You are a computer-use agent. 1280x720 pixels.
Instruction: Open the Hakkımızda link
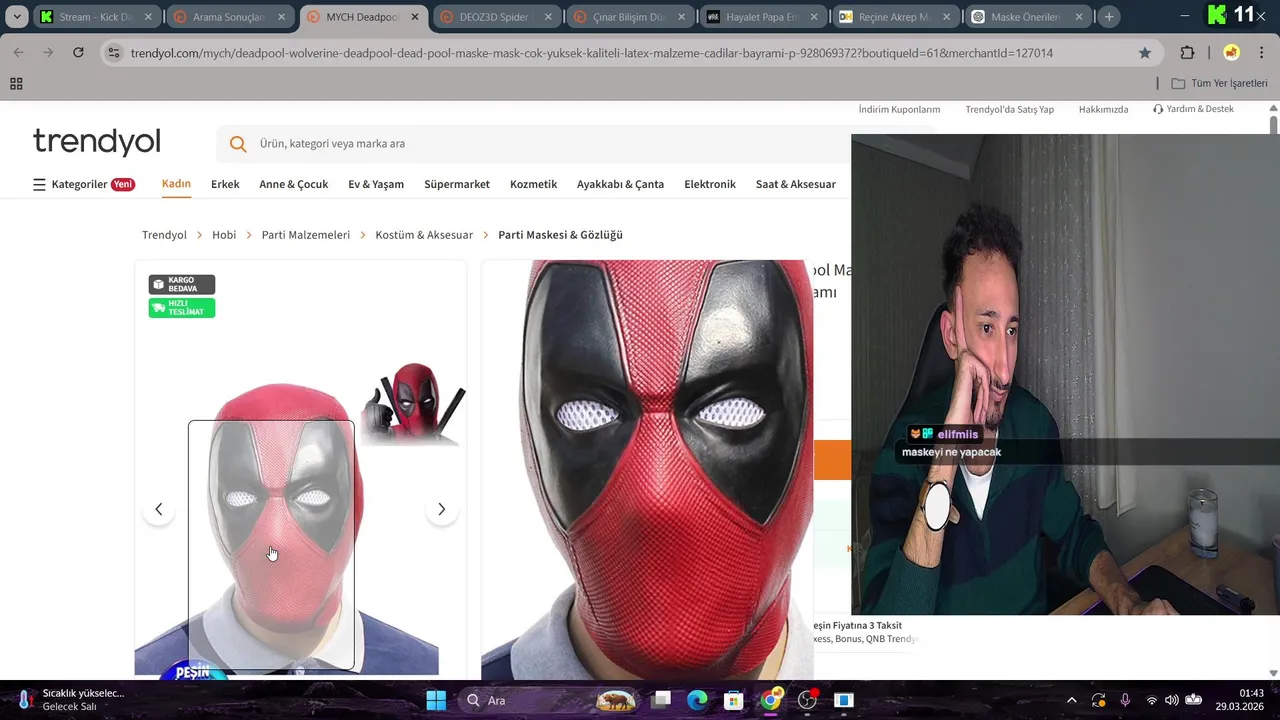pos(1103,109)
